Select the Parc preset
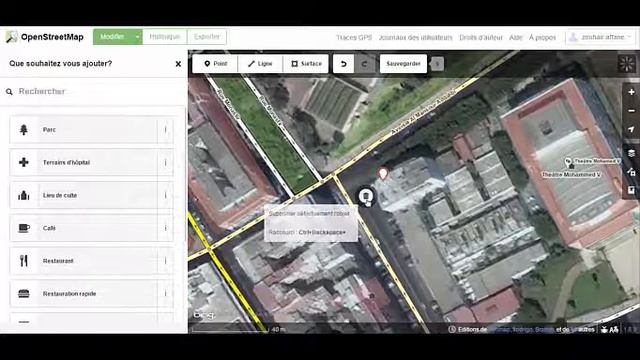 83,130
